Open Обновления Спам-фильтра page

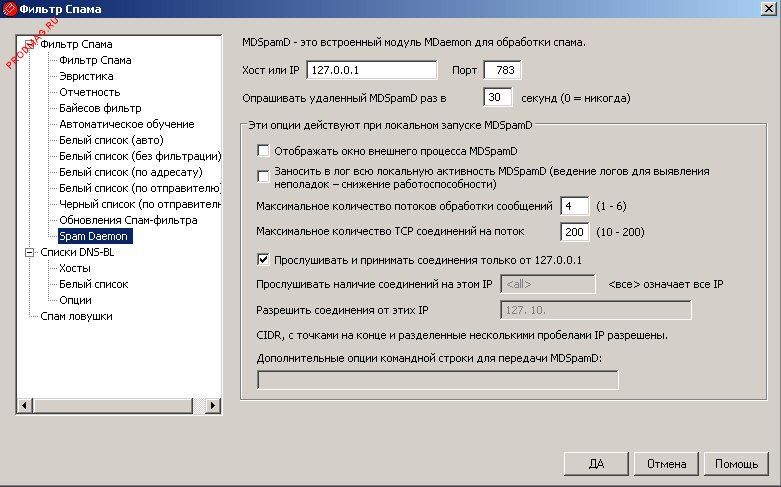128,220
